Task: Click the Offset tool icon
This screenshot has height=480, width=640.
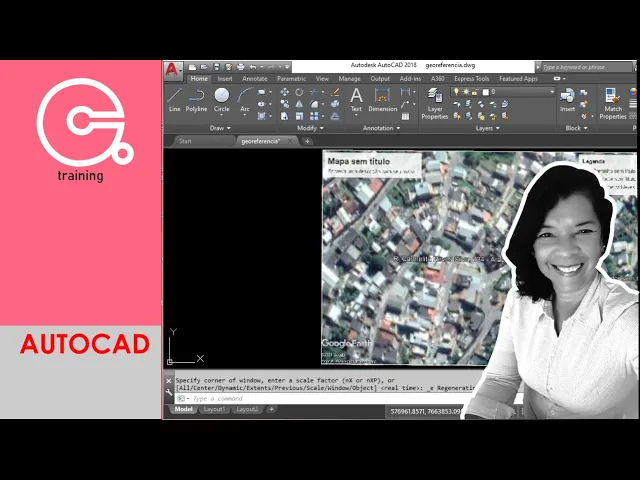Action: coord(335,116)
